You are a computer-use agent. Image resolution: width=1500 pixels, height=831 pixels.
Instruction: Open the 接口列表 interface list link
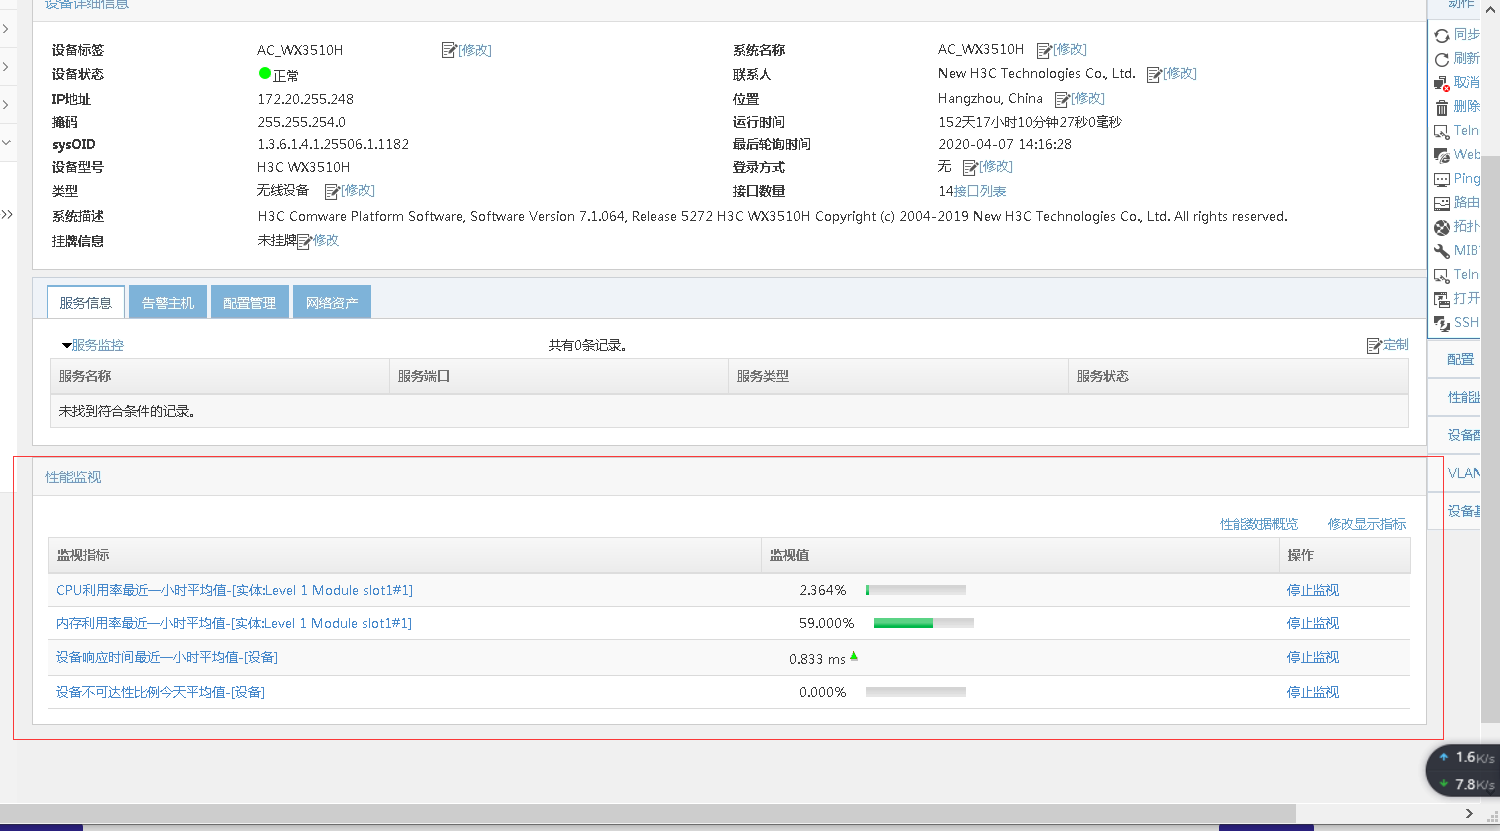click(x=980, y=191)
